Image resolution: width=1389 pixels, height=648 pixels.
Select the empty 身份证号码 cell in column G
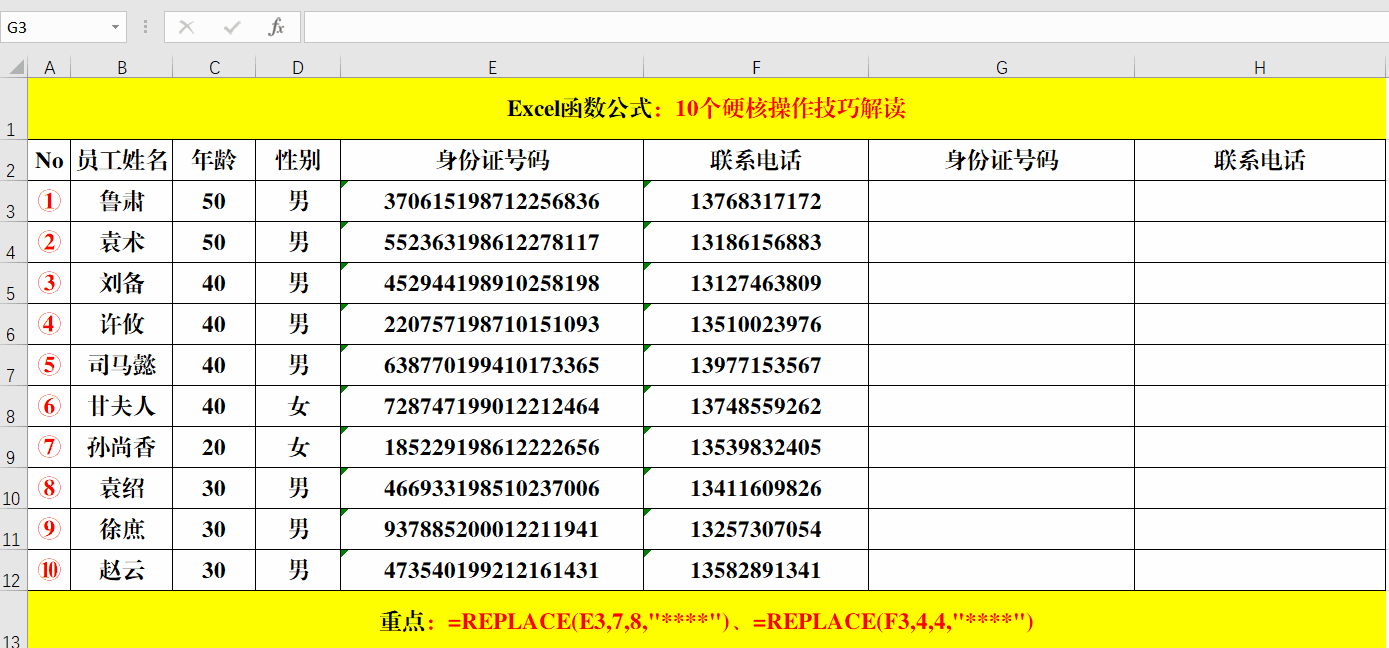point(1000,160)
